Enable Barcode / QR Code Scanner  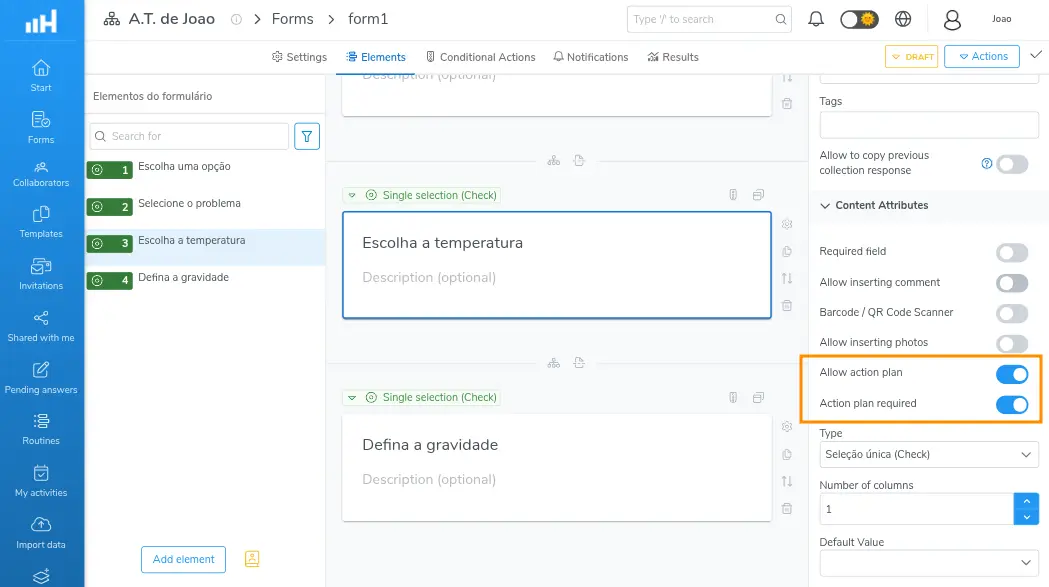pos(1012,313)
